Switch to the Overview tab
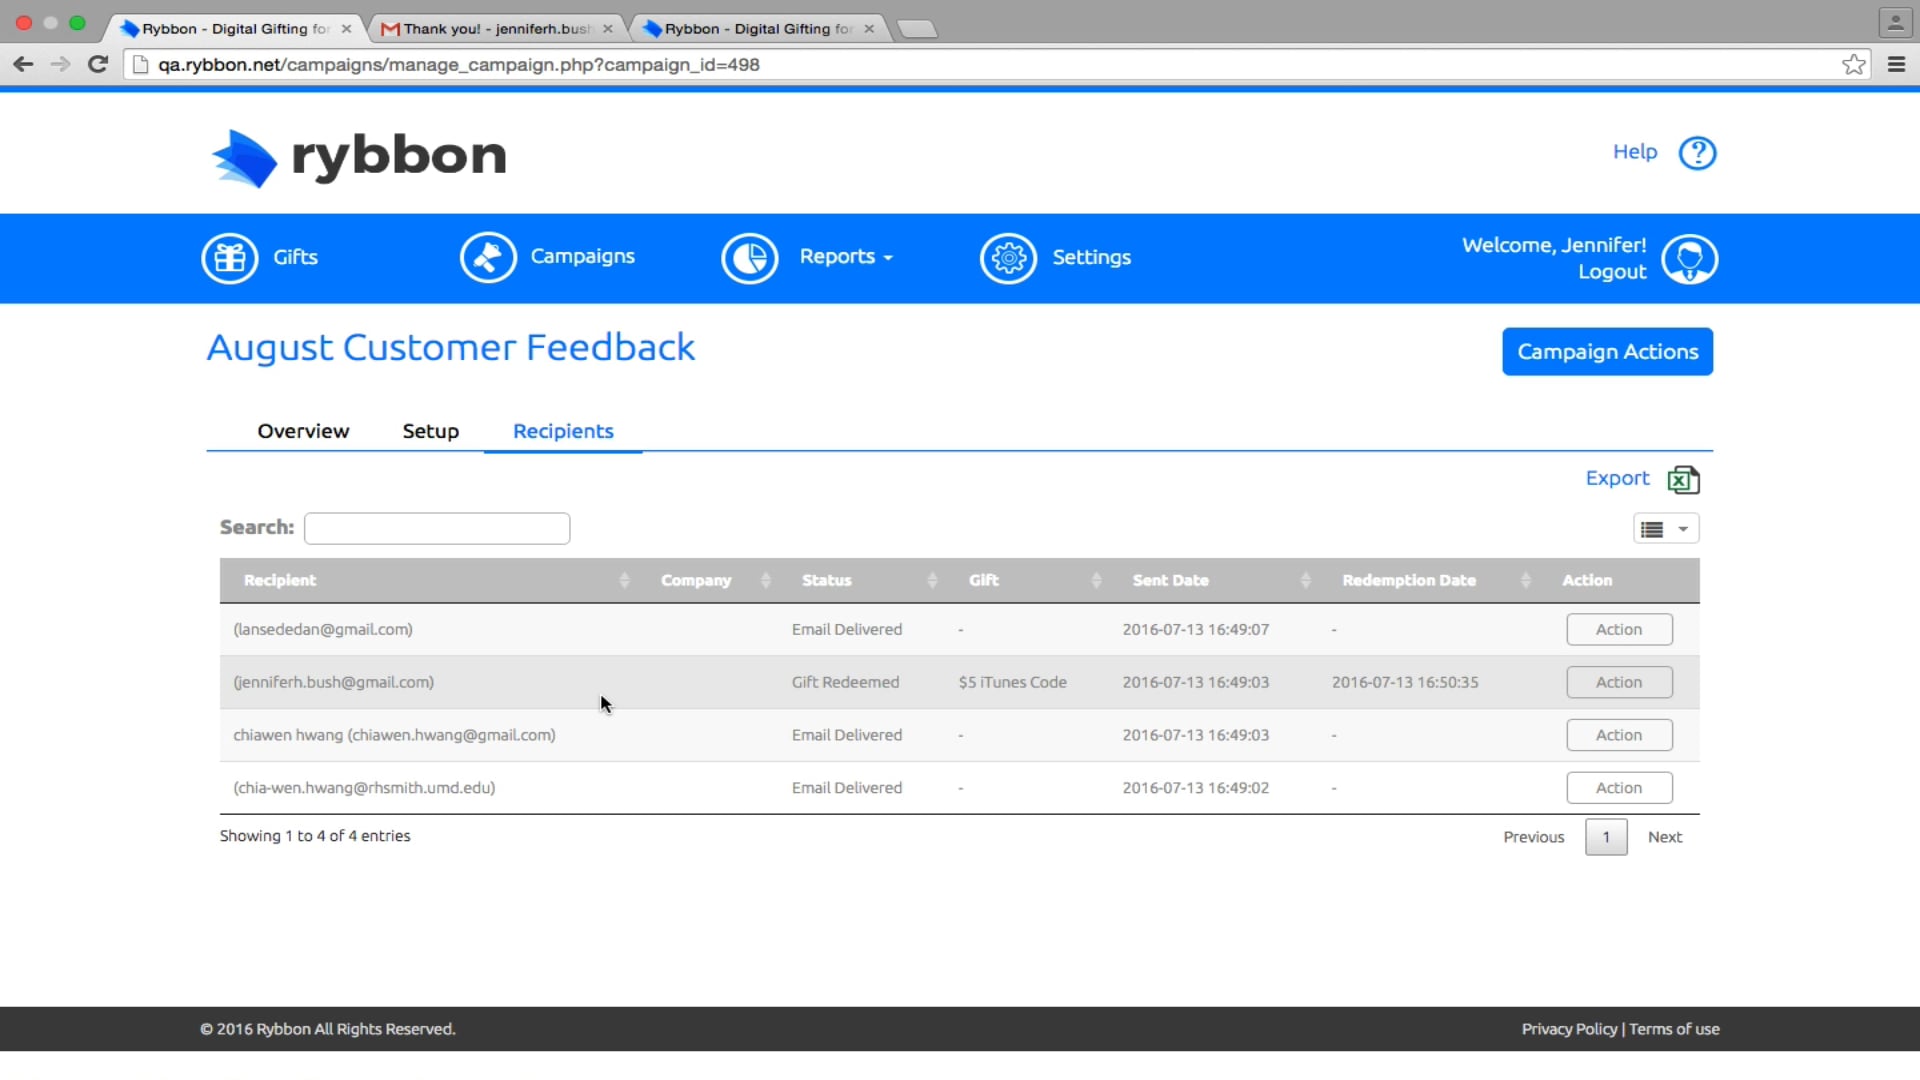This screenshot has height=1080, width=1920. coord(303,431)
